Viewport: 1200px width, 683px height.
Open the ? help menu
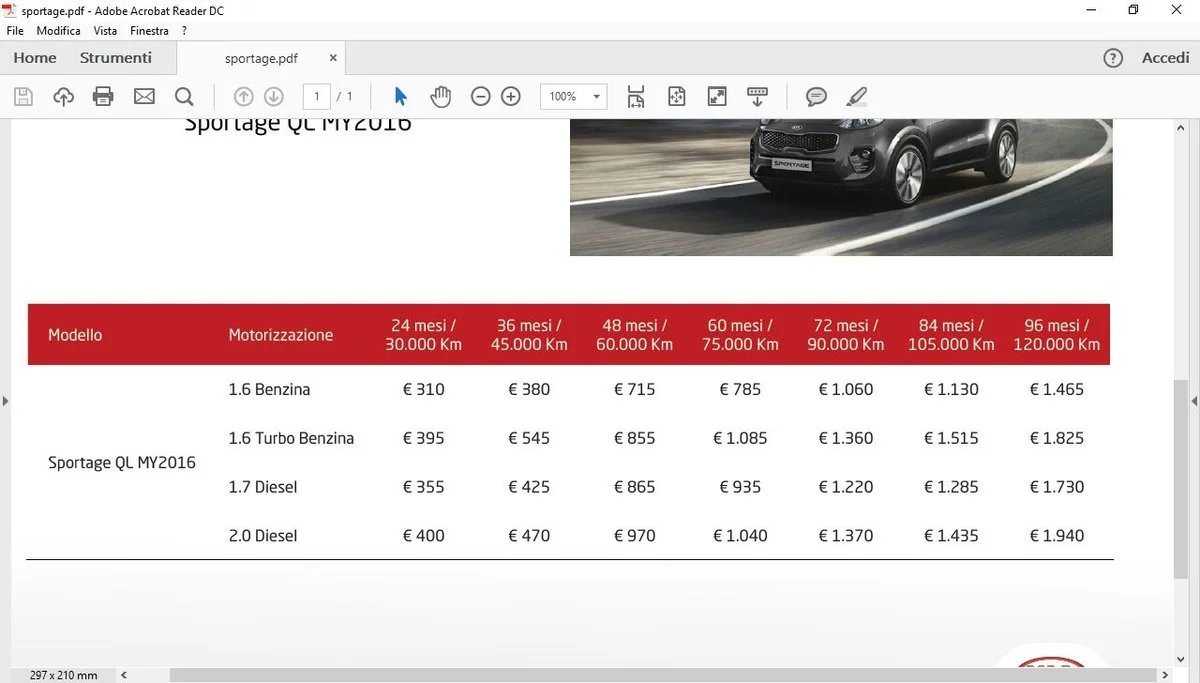(x=184, y=31)
